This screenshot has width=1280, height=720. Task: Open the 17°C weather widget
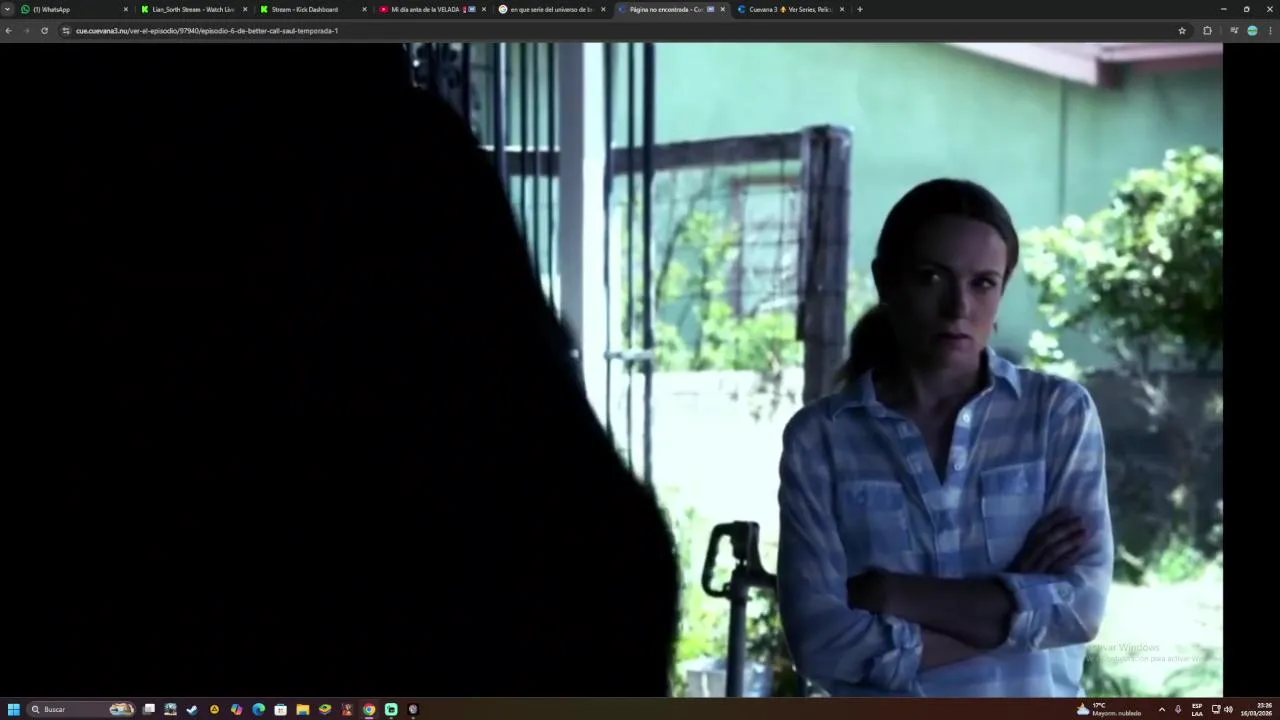[x=1109, y=709]
